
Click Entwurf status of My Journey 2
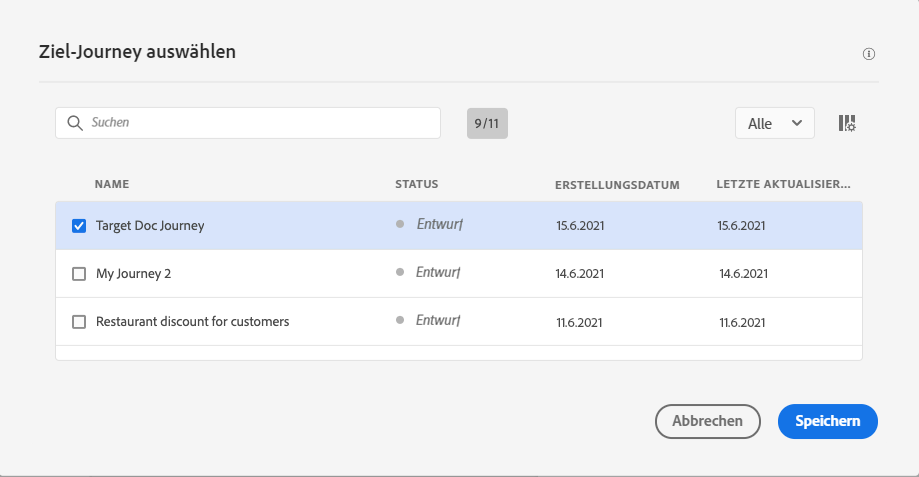click(x=439, y=273)
